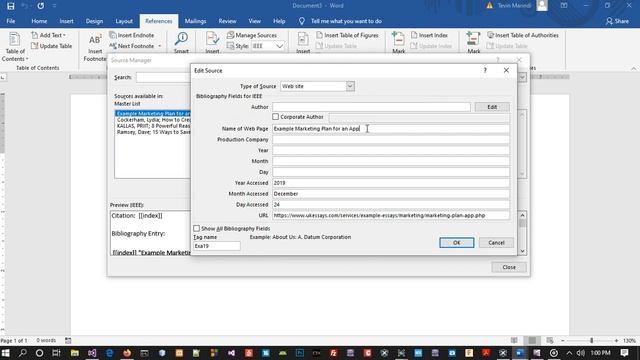
Task: Click the Save icon in title bar
Action: coord(11,6)
